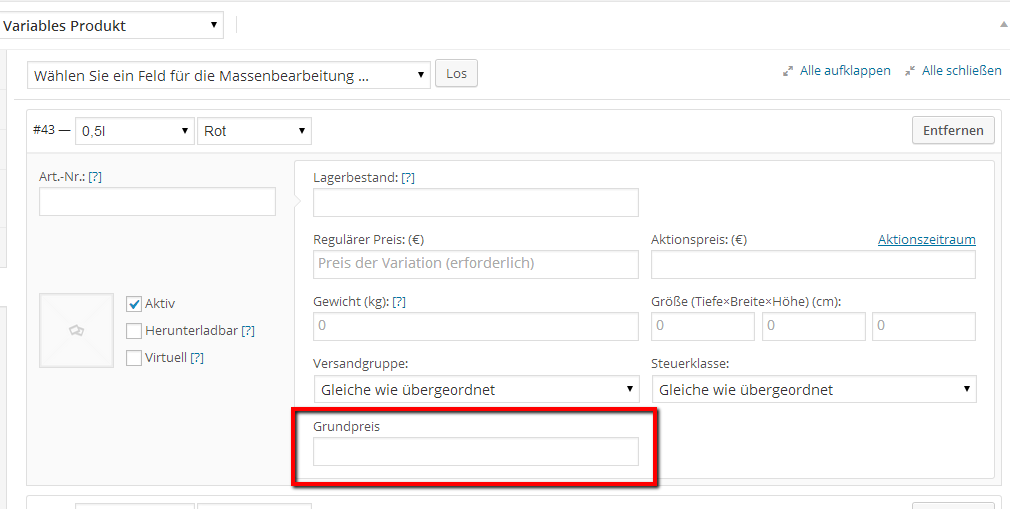1010x509 pixels.
Task: Open the Massenbearbeitung field dropdown
Action: (229, 75)
